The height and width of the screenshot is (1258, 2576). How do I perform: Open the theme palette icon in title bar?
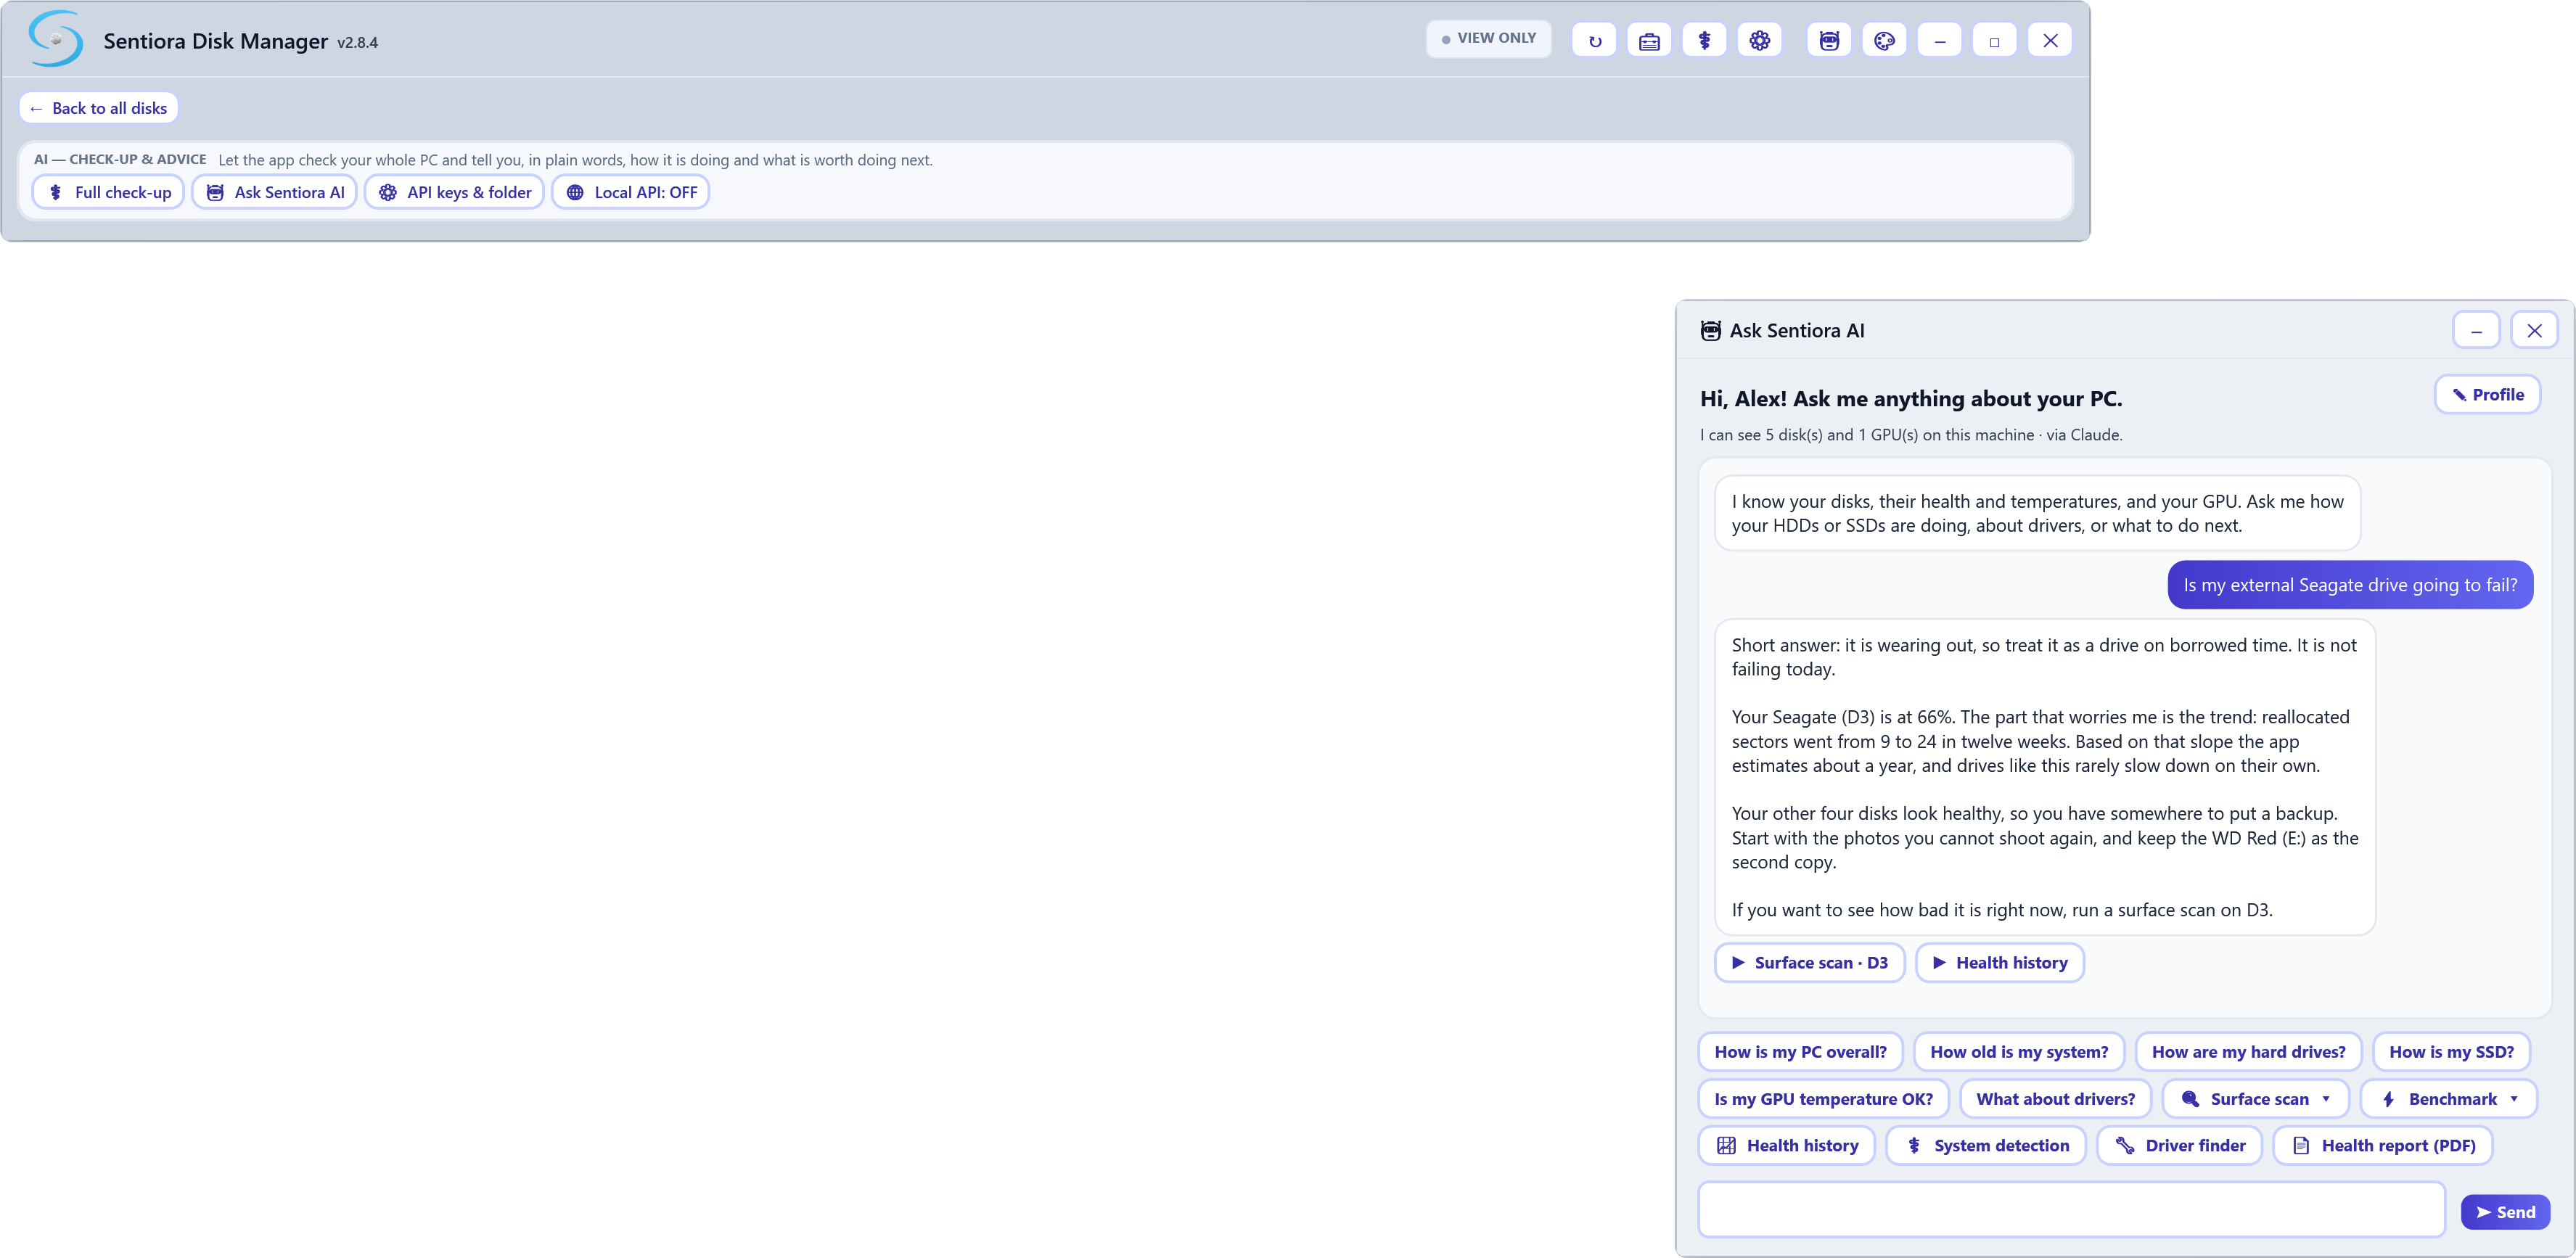pos(1884,41)
